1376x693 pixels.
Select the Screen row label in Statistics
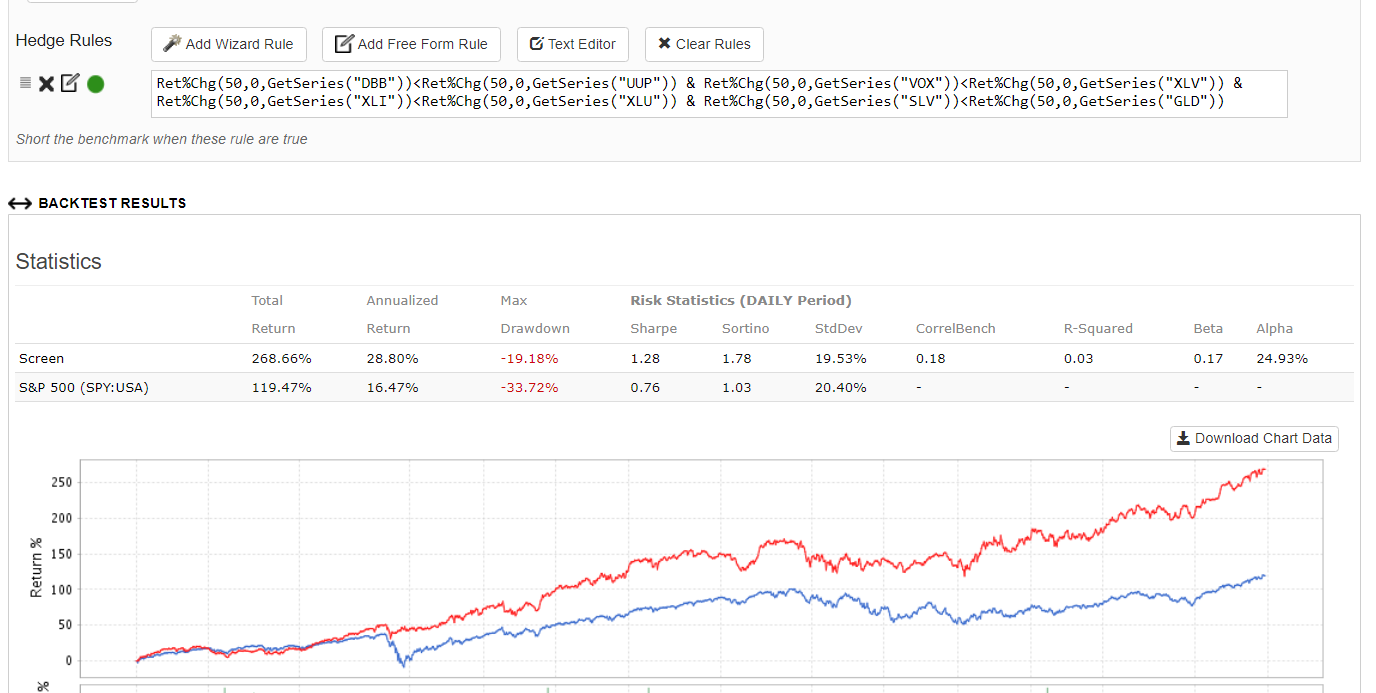tap(41, 358)
